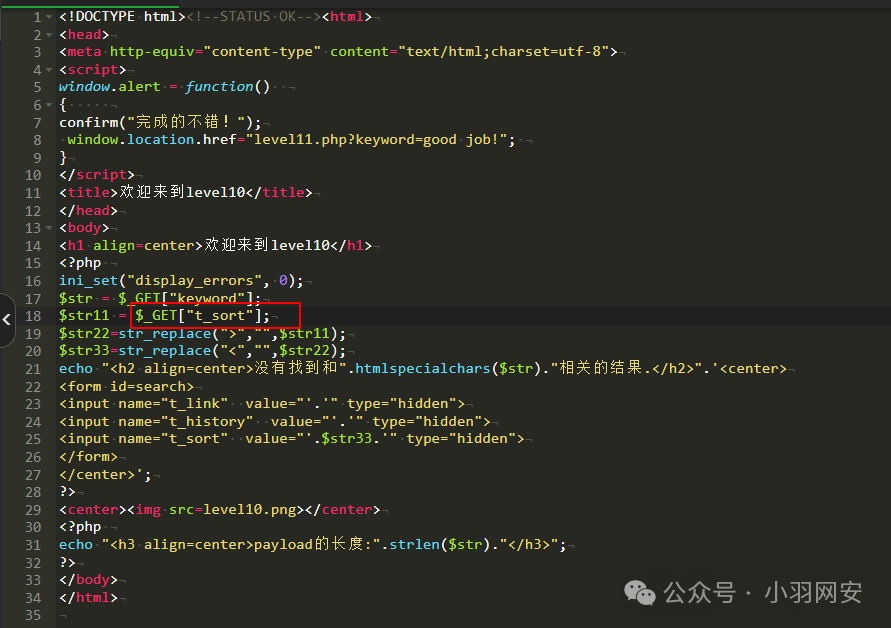Click the closing form tag on line 26
The image size is (891, 628).
point(88,456)
